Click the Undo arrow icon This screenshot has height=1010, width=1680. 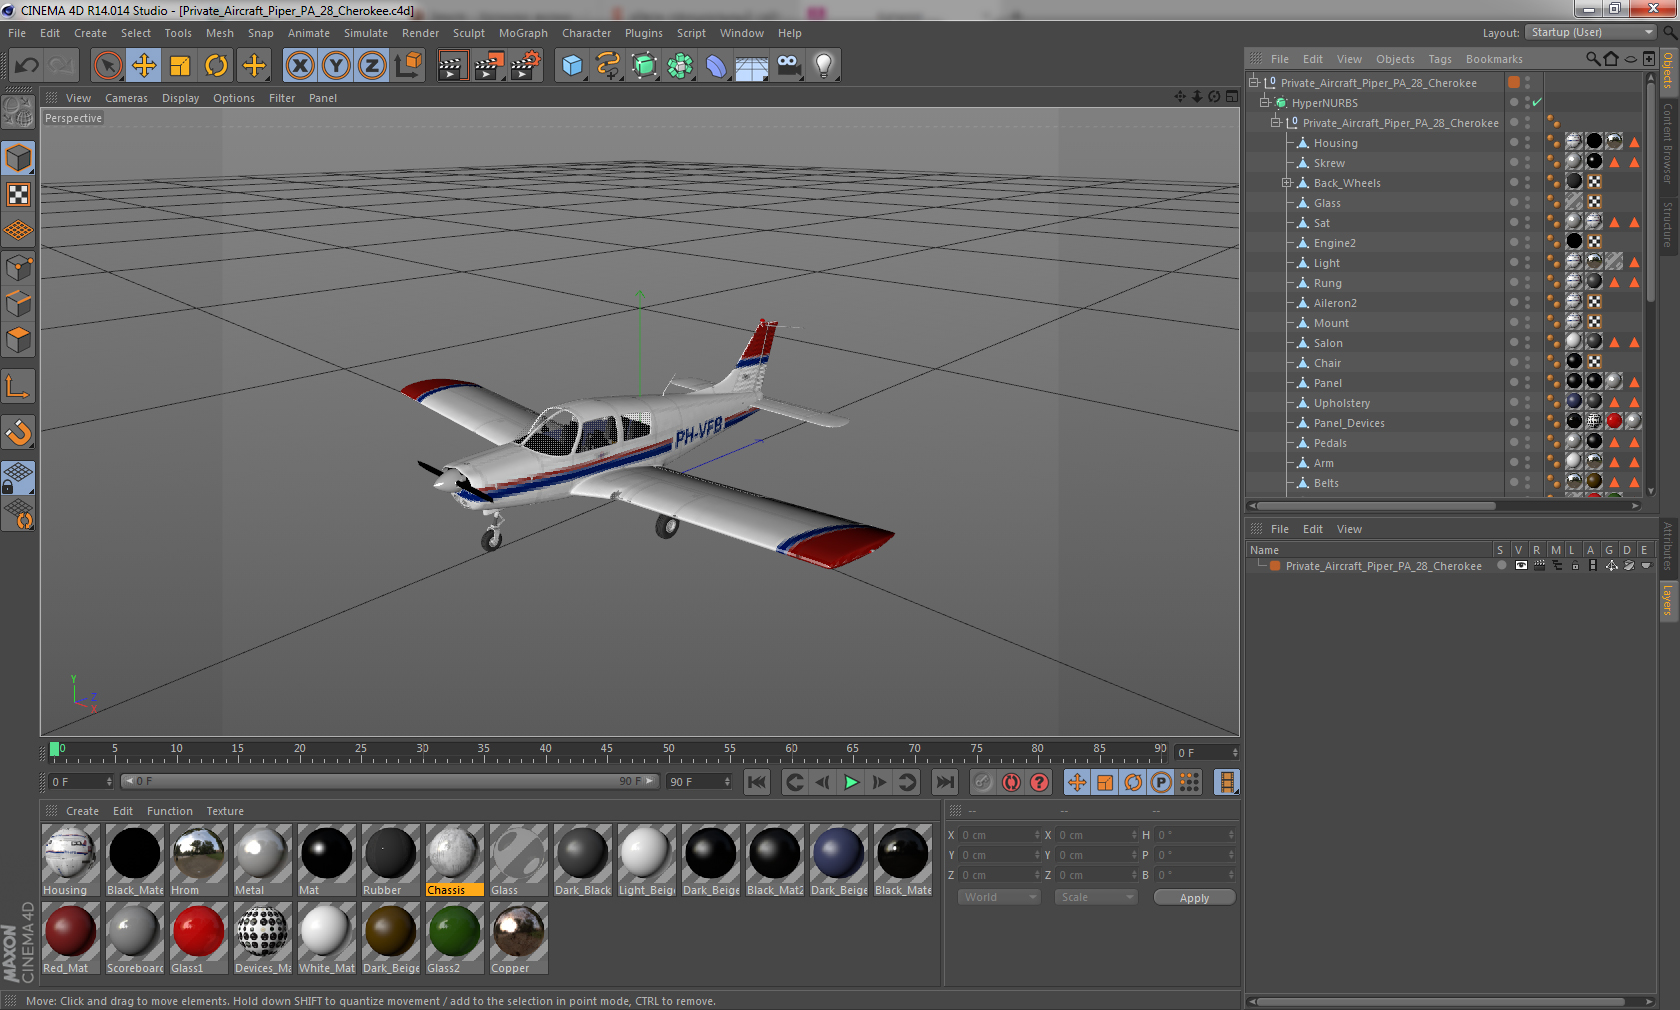[26, 66]
